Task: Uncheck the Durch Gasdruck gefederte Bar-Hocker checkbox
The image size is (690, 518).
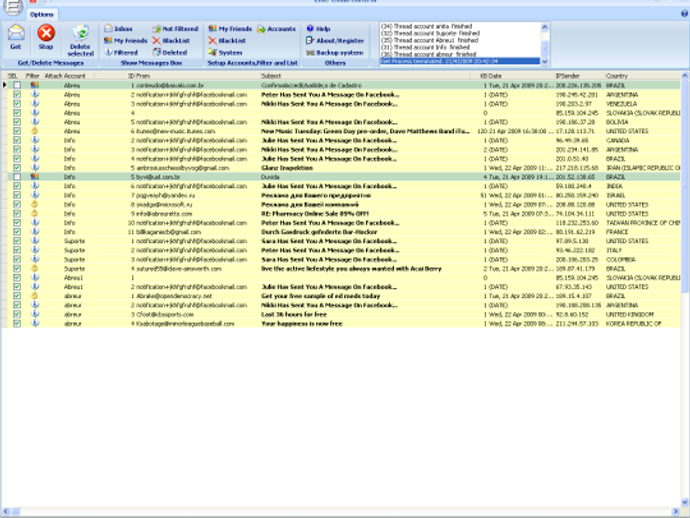Action: (17, 232)
